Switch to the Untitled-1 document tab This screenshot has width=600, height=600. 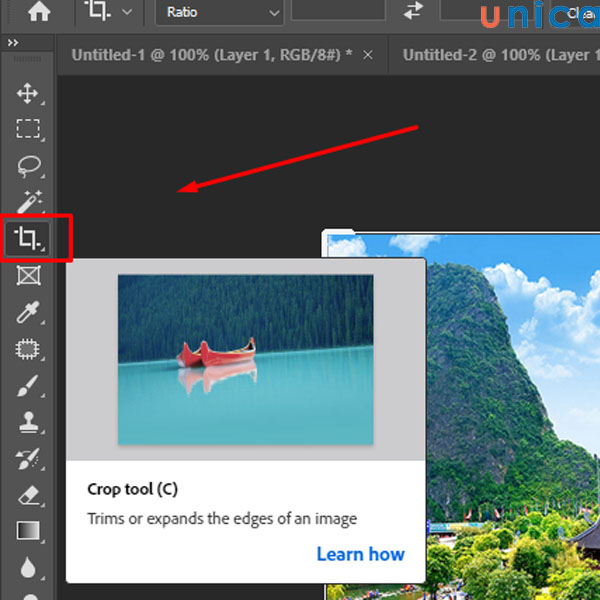click(212, 55)
